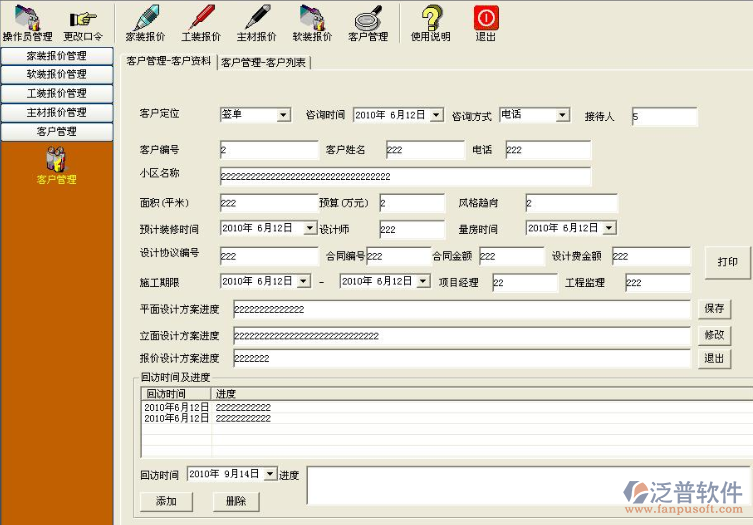Expand the 咨询时间 date picker

pos(436,115)
